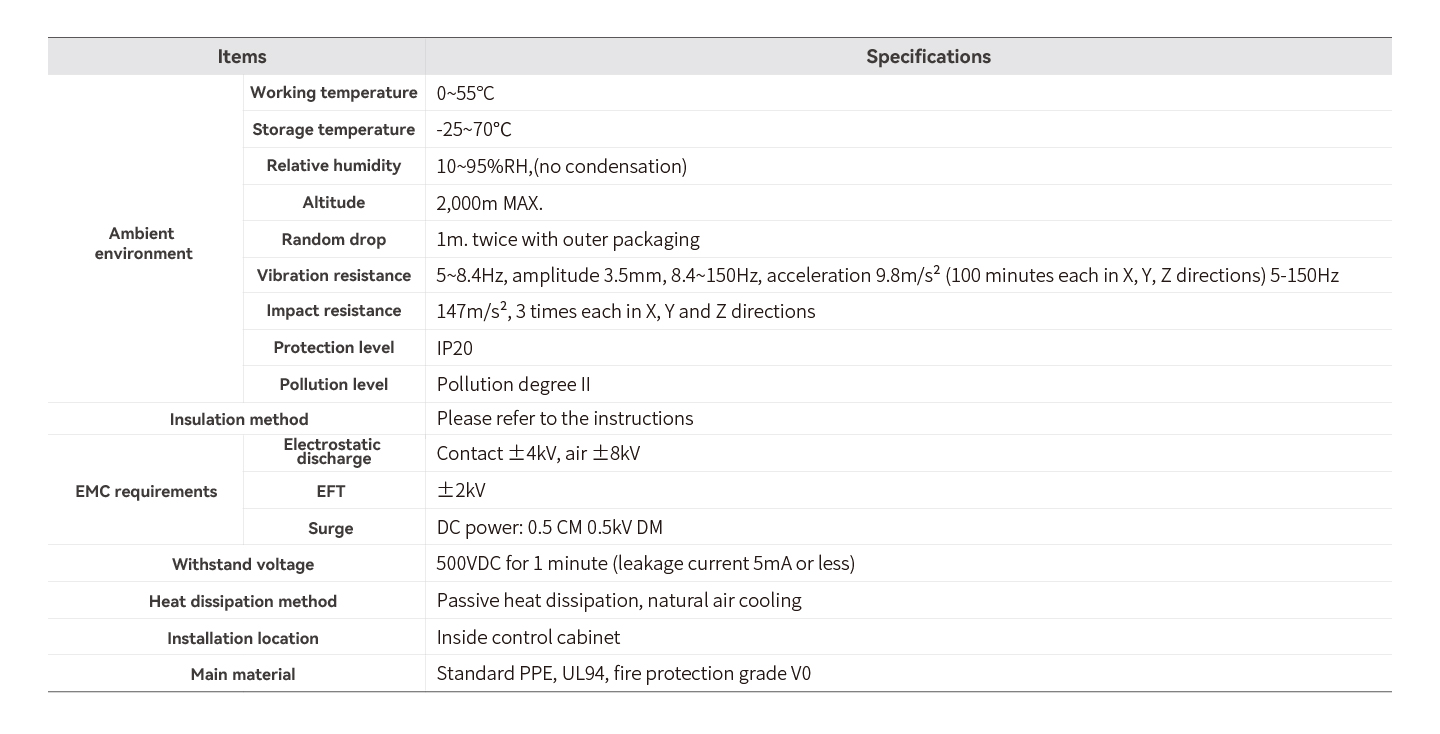The width and height of the screenshot is (1440, 734).
Task: Click the Items column header
Action: (242, 57)
